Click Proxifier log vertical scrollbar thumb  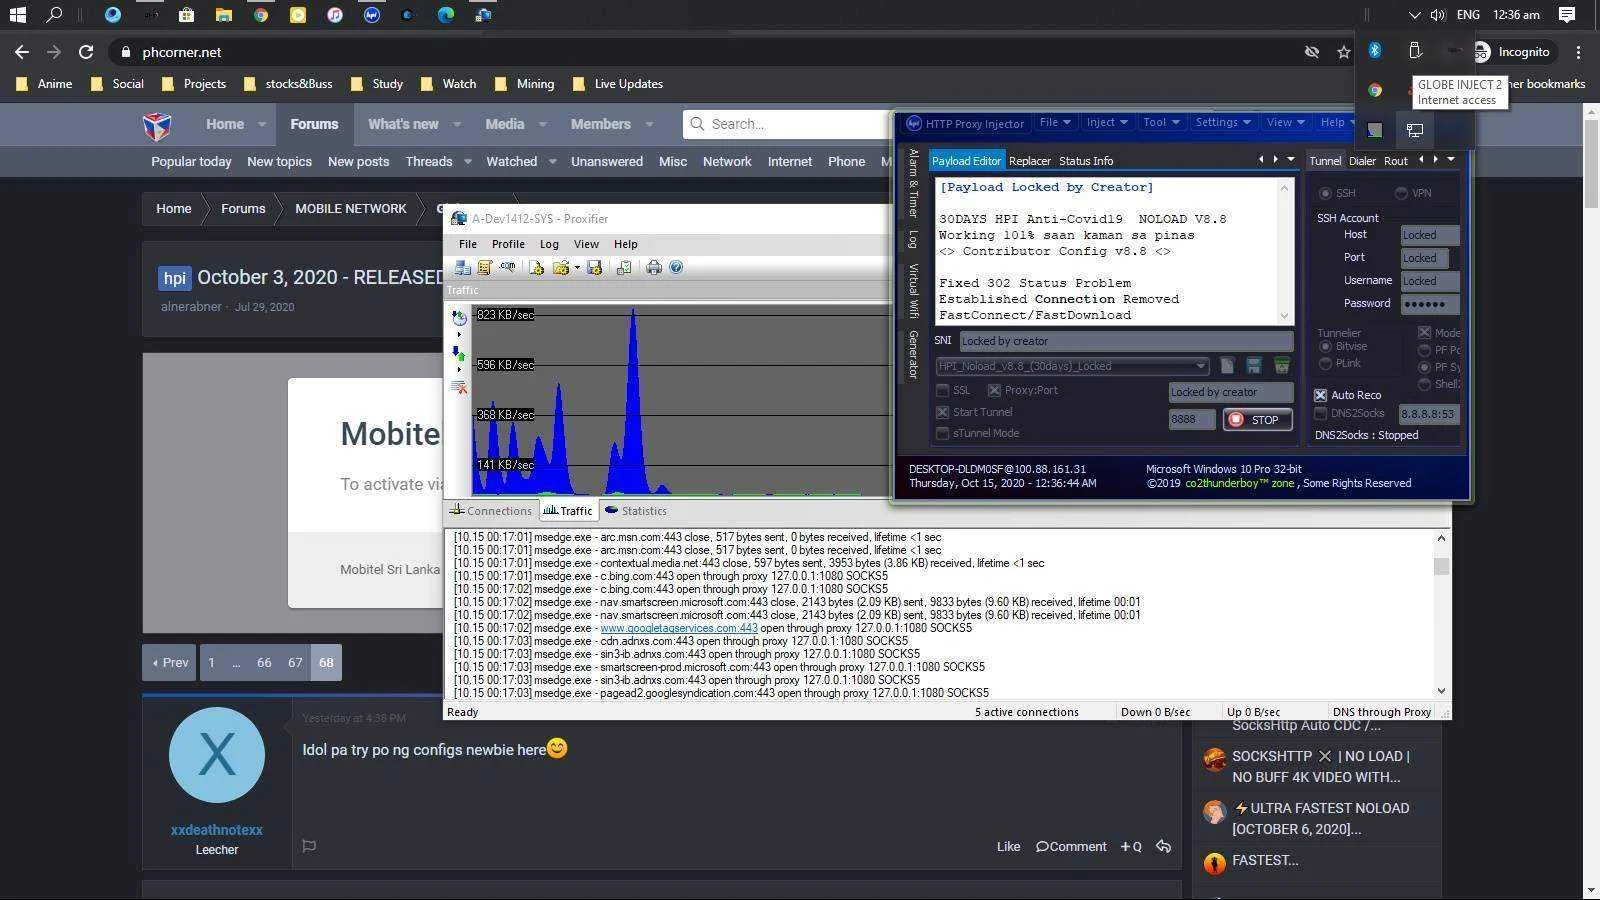tap(1441, 567)
